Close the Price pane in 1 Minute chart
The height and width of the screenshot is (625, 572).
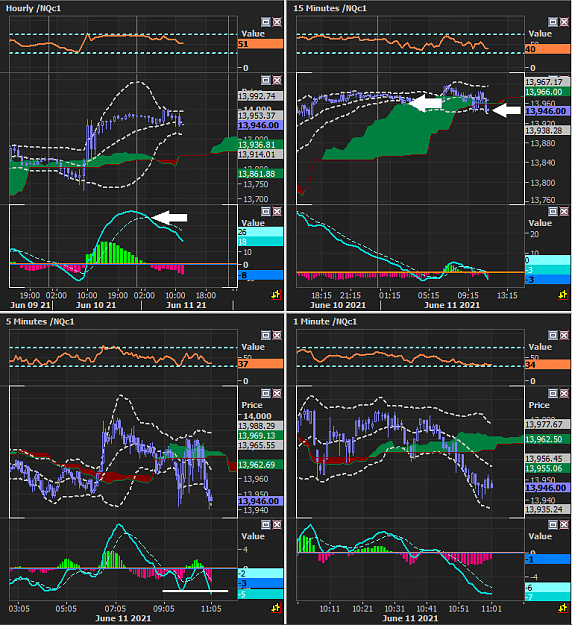564,393
